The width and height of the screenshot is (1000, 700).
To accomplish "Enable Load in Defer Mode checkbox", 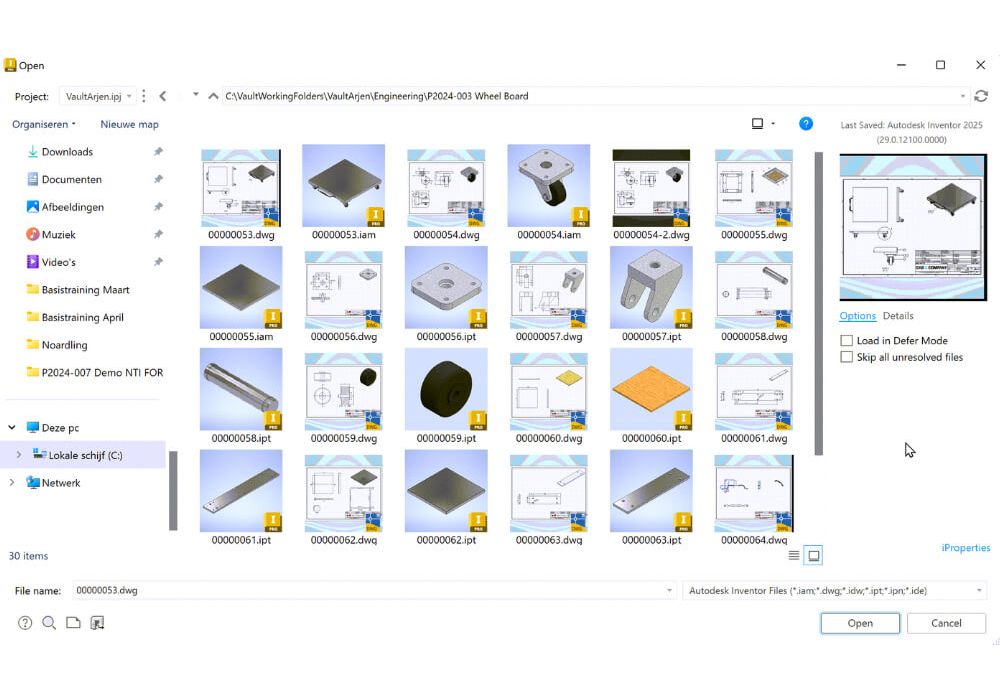I will (x=847, y=341).
